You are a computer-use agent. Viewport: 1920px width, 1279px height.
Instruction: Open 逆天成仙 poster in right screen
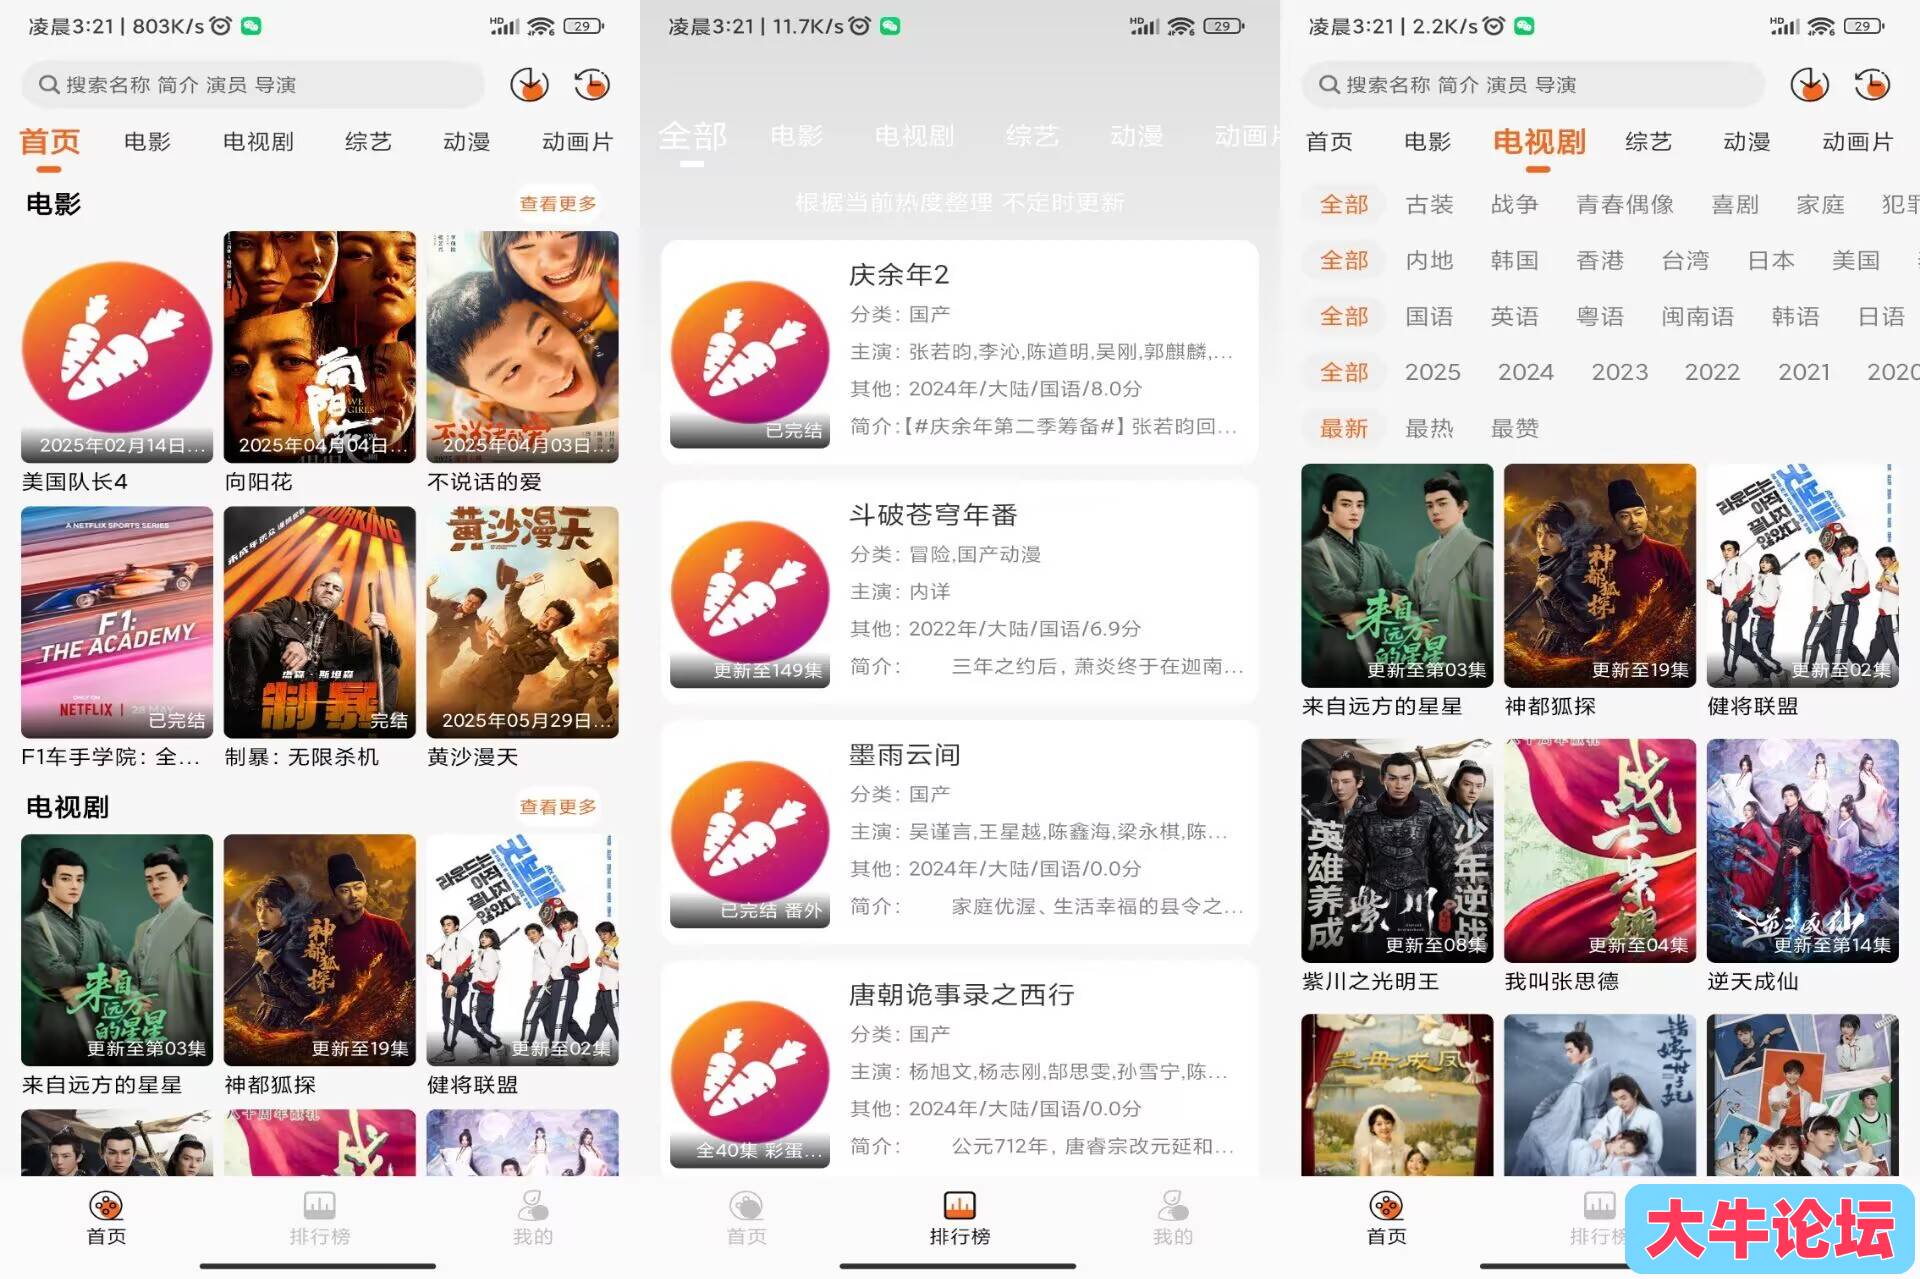(1803, 851)
